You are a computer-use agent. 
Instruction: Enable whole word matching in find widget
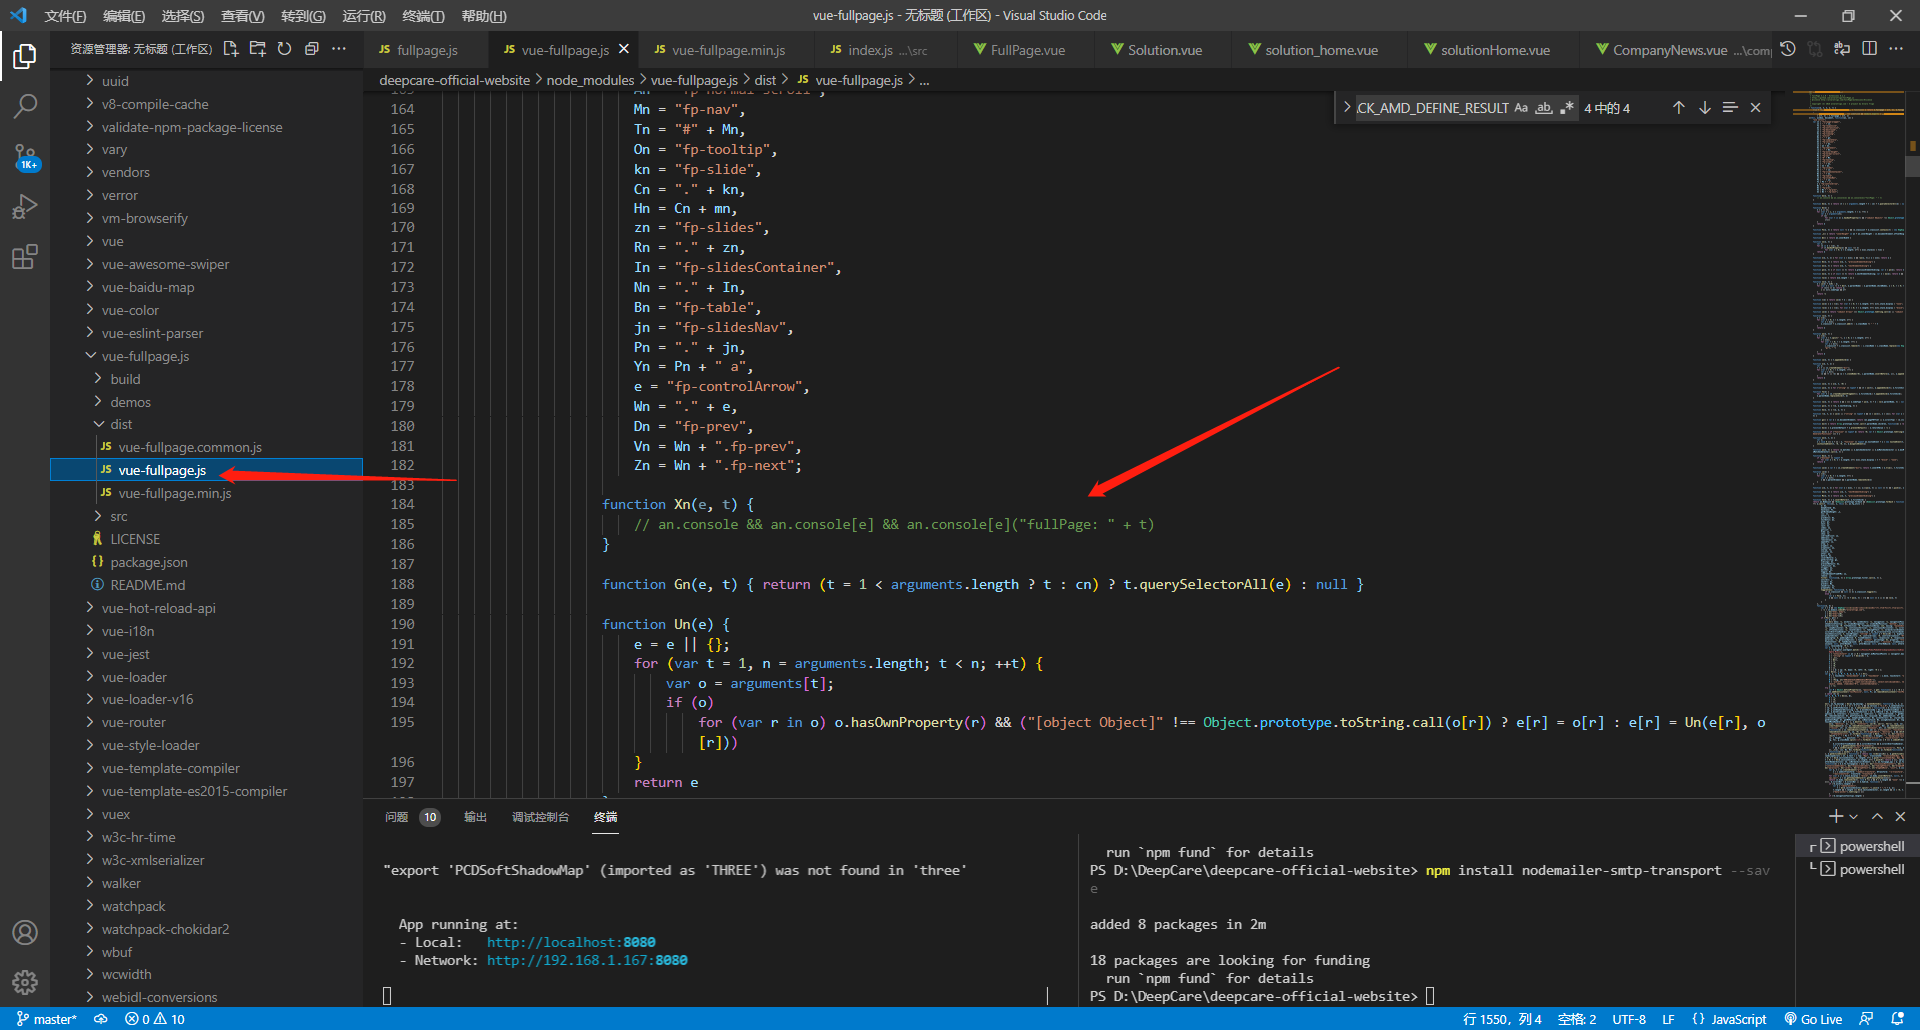point(1544,107)
